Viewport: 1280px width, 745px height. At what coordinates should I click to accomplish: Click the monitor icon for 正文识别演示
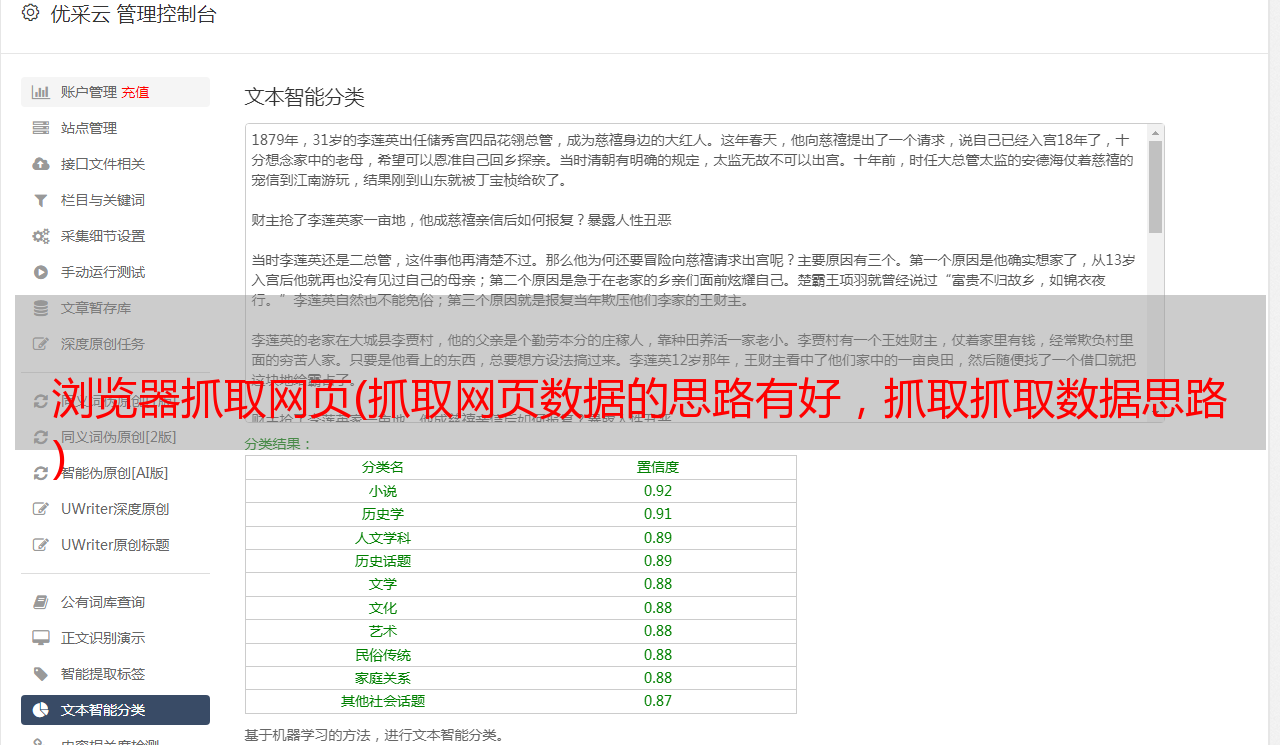click(x=41, y=638)
